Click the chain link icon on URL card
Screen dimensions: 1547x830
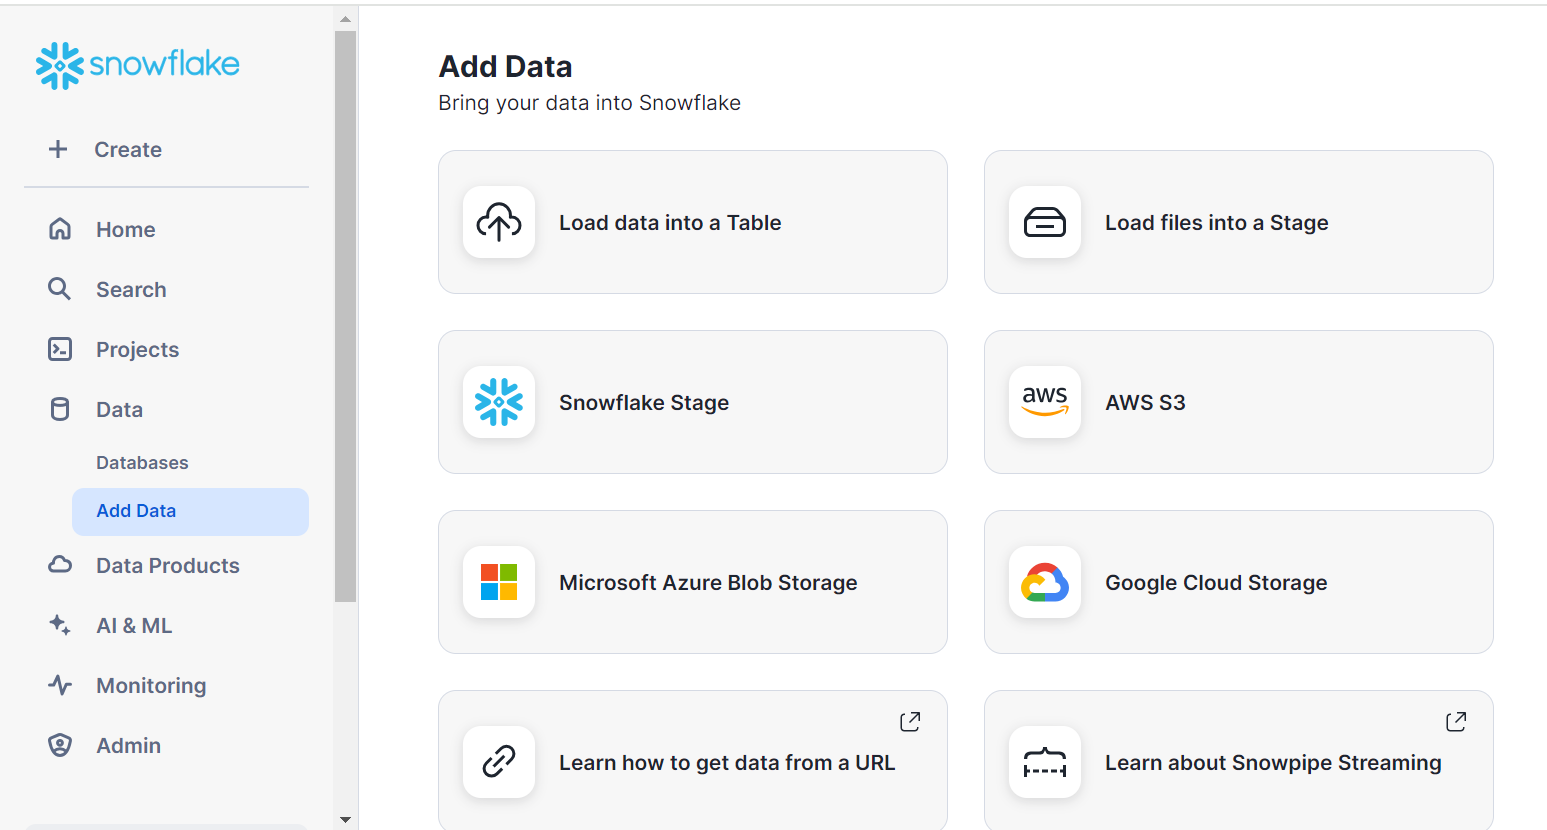[499, 762]
